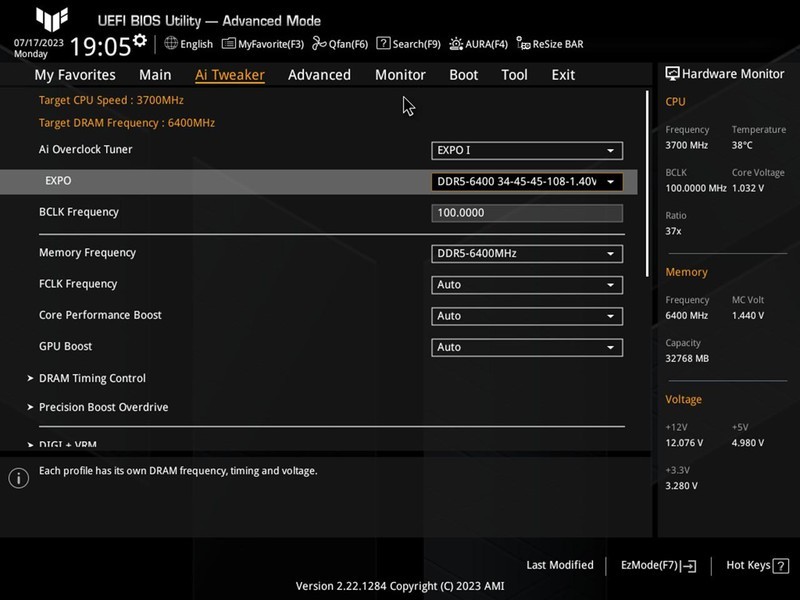This screenshot has width=800, height=600.
Task: Open the Ai Overclock Tuner dropdown
Action: (x=526, y=150)
